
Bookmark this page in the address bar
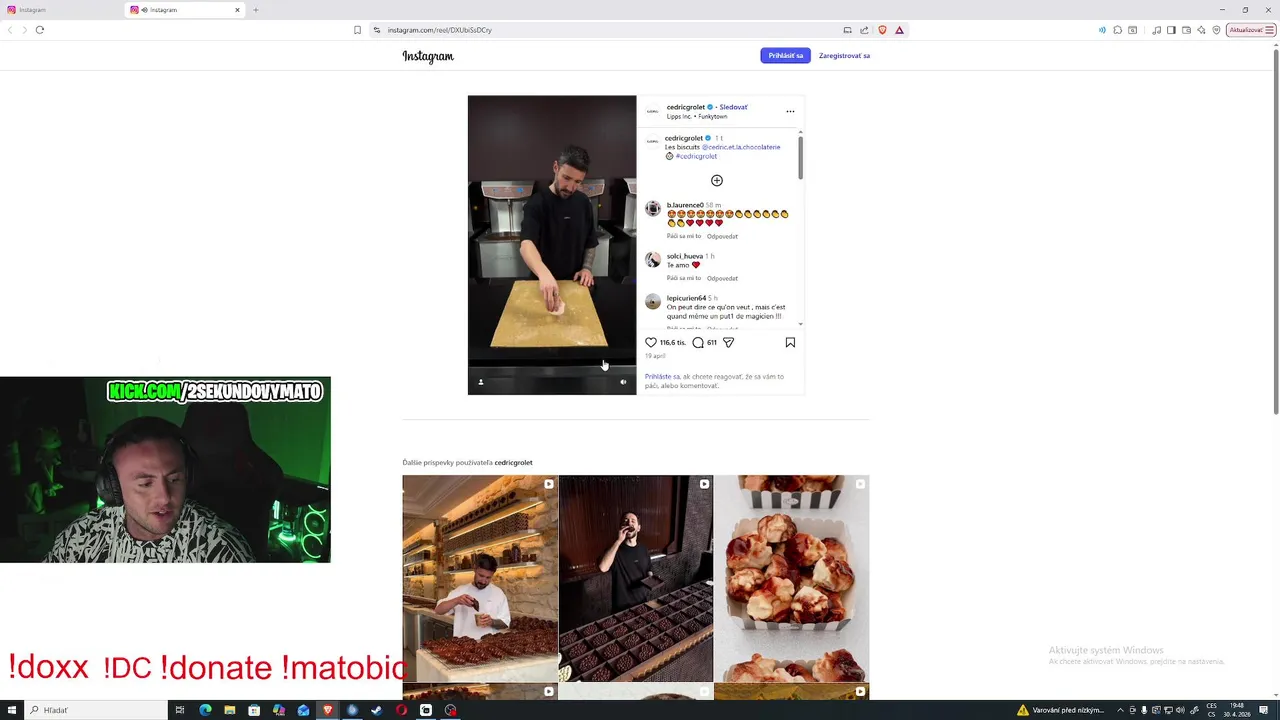(357, 30)
